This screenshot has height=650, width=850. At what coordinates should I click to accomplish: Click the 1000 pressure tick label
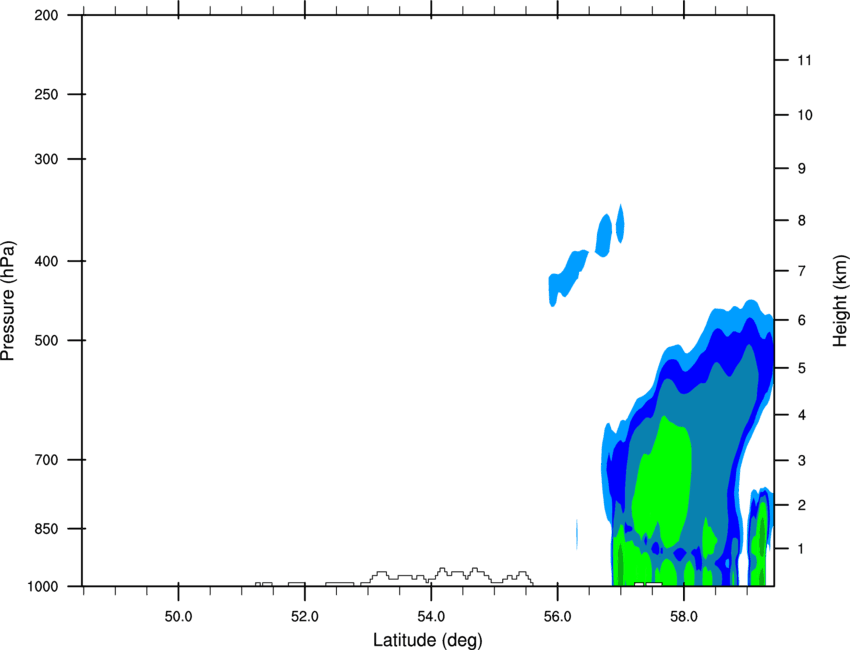[x=43, y=587]
